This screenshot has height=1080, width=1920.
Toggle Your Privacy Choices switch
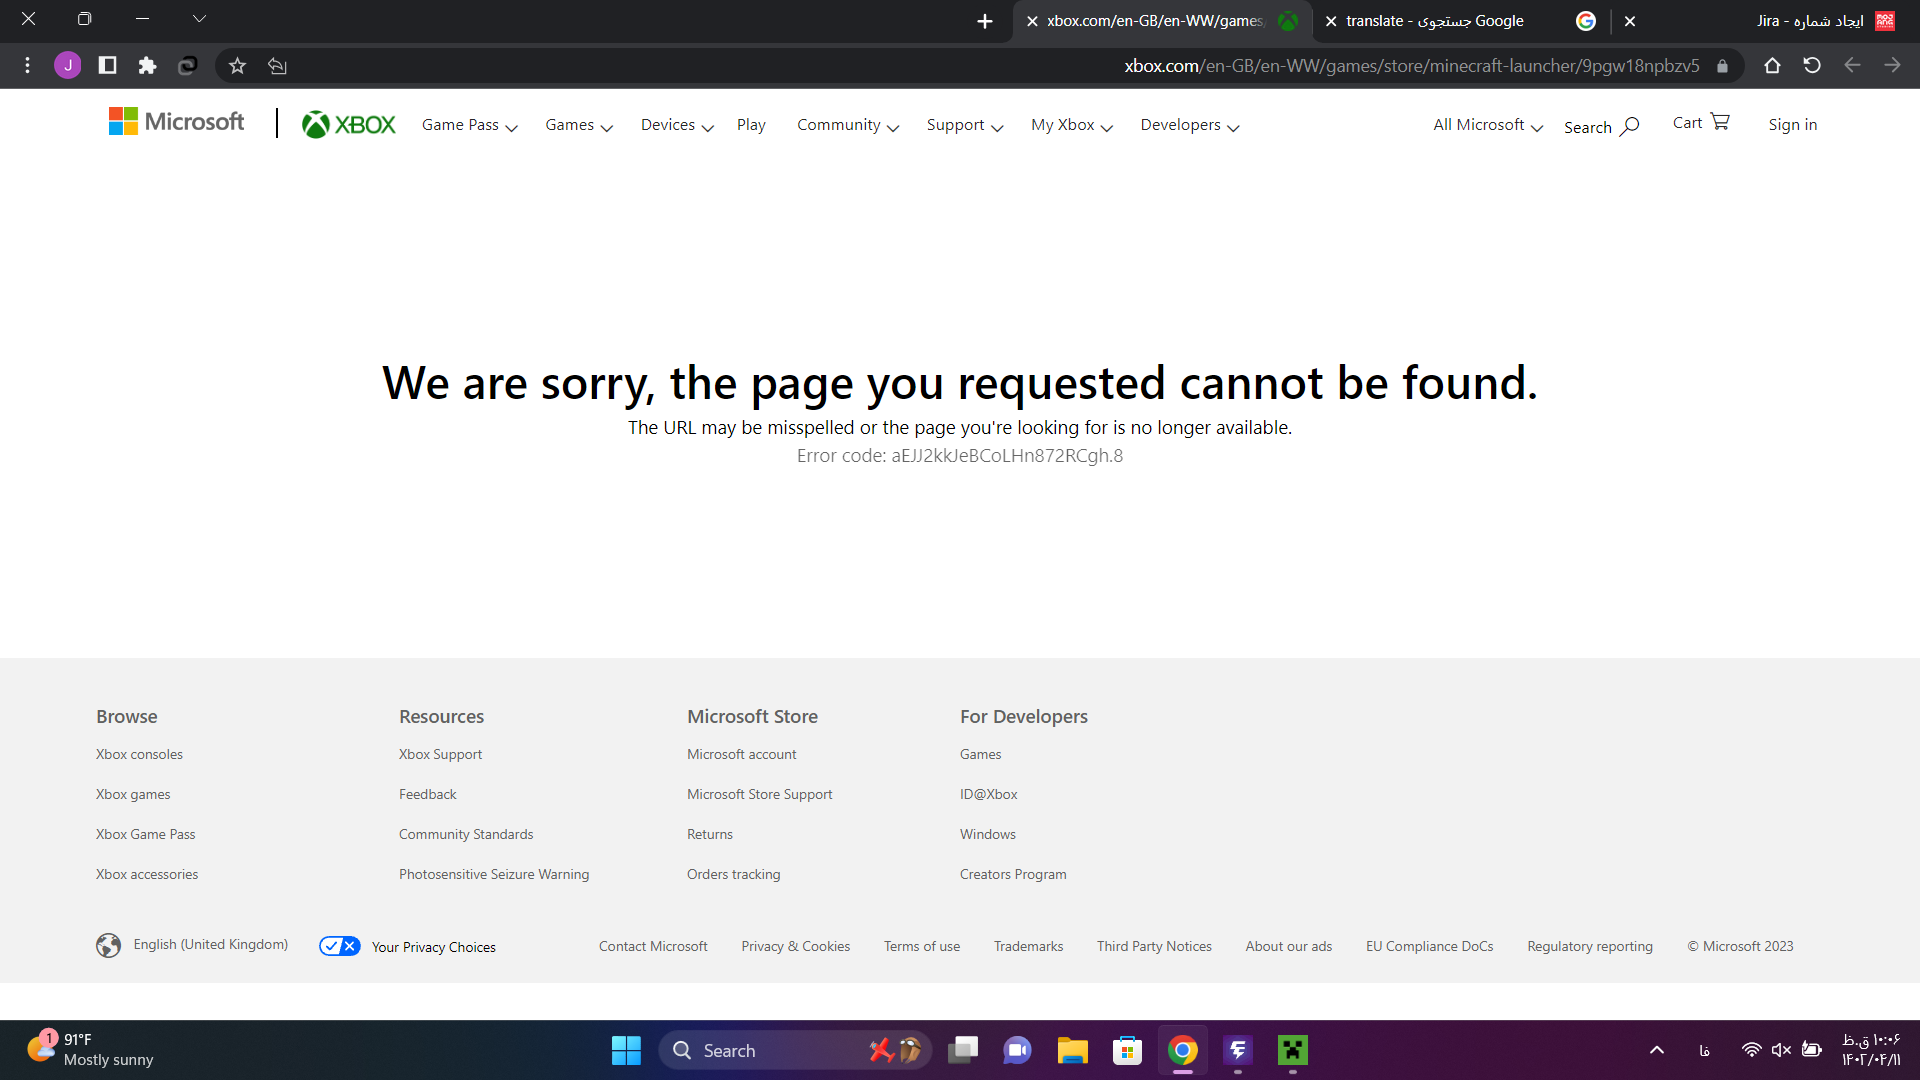point(340,946)
